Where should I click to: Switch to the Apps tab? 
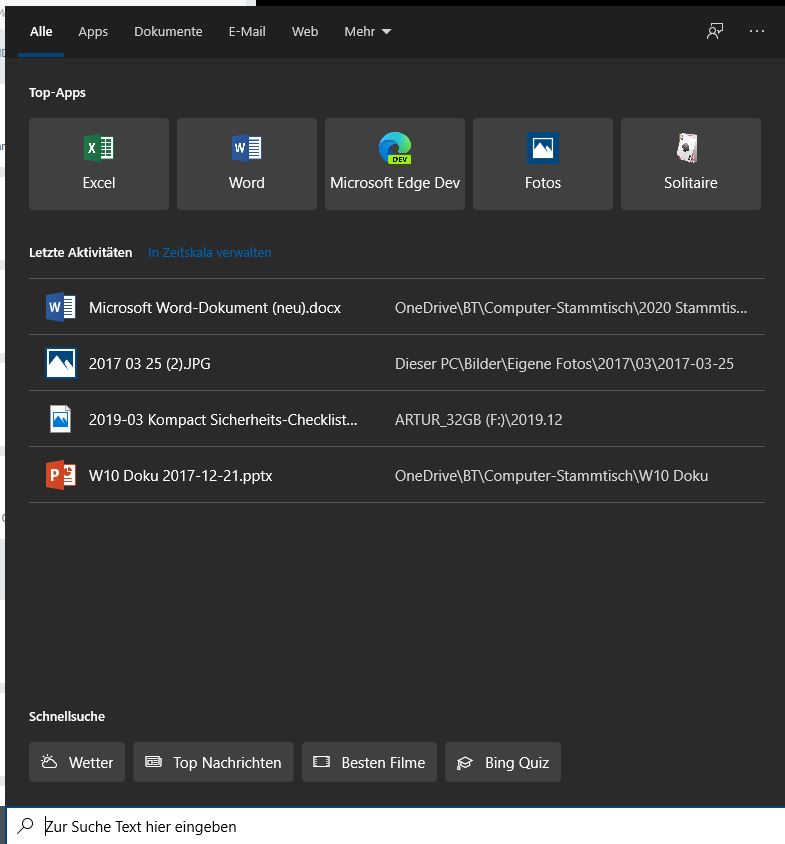(93, 31)
